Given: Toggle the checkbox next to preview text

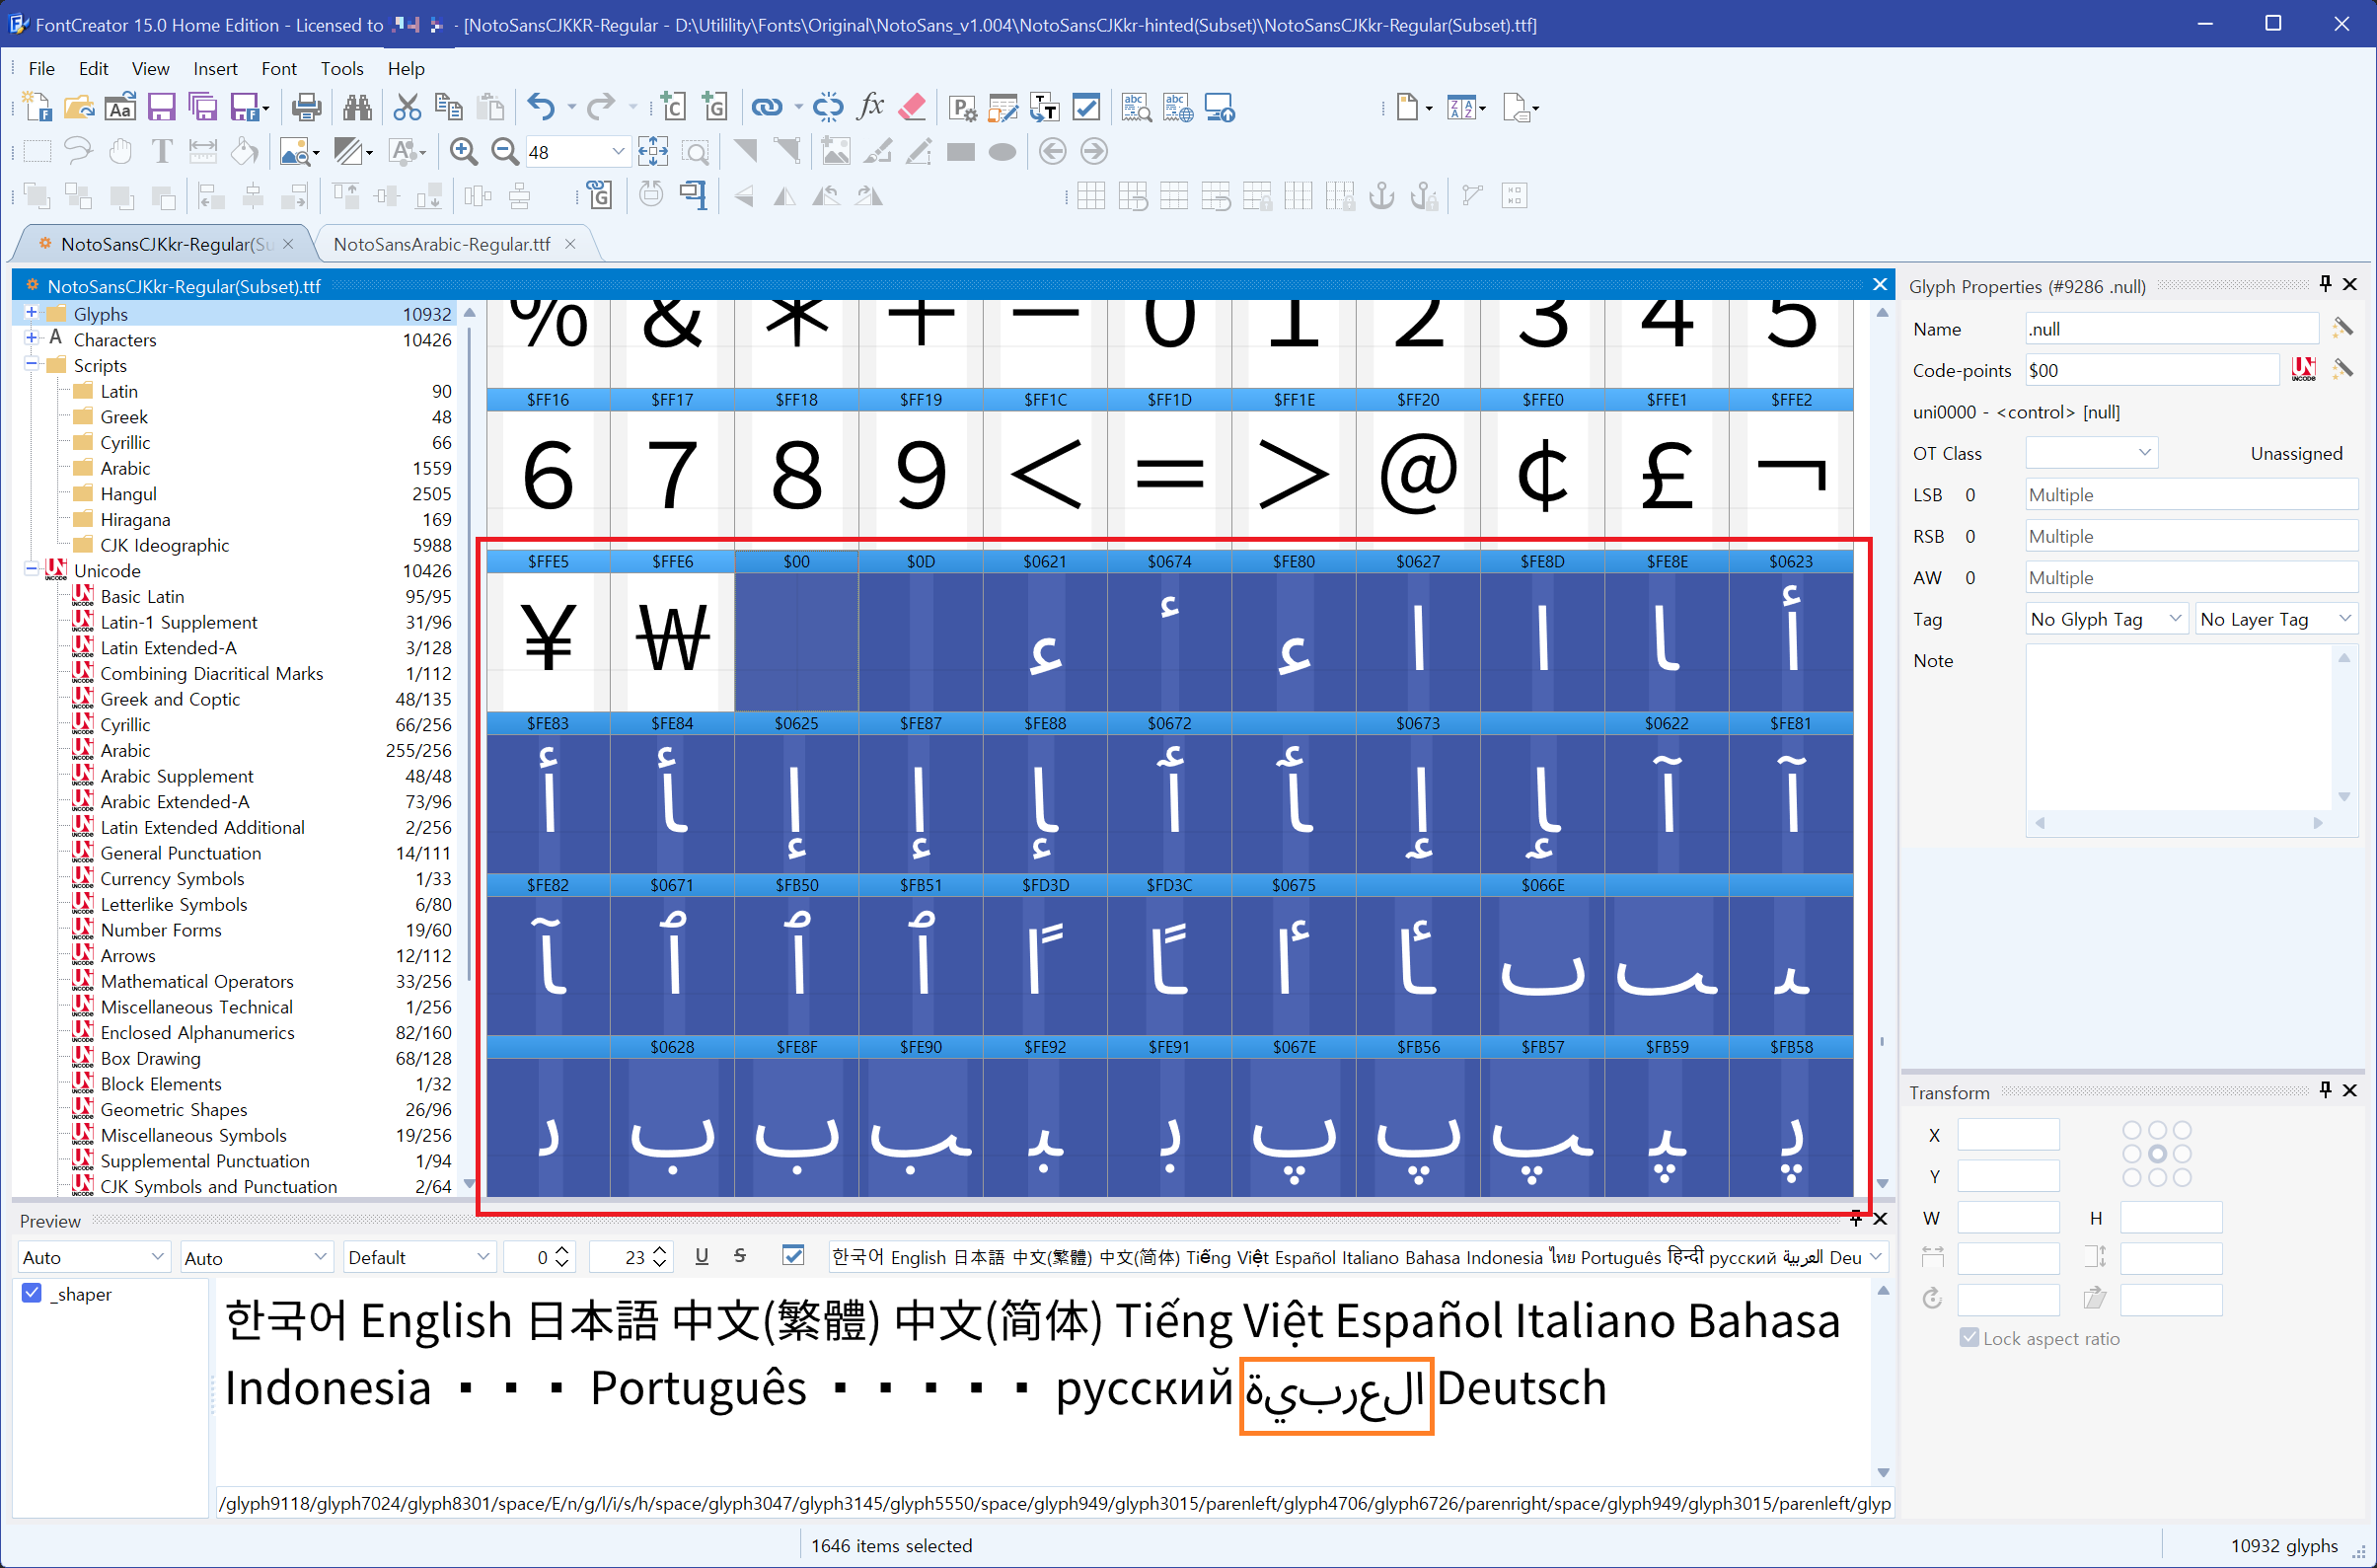Looking at the screenshot, I should [793, 1256].
